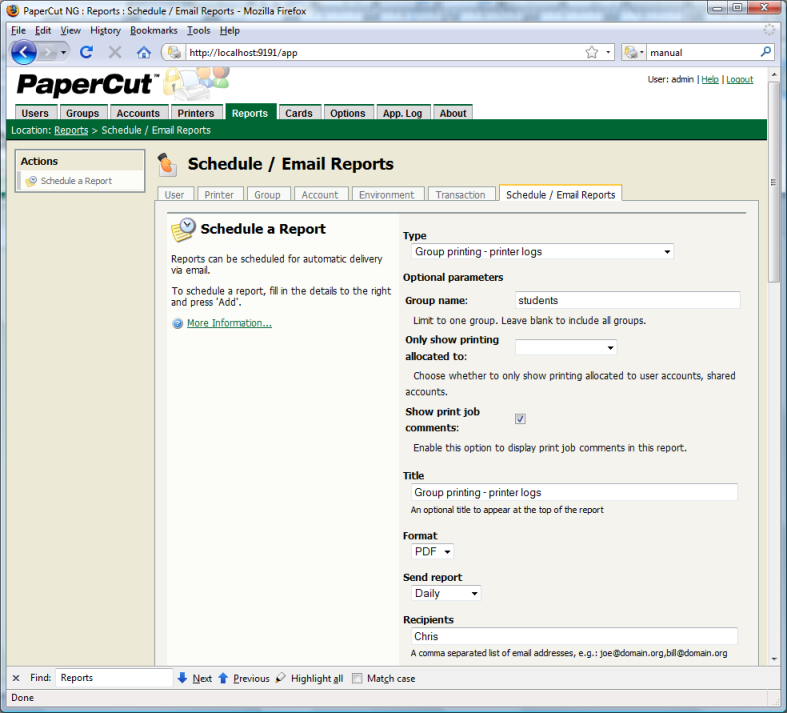The width and height of the screenshot is (787, 713).
Task: Close the find bar with the X
Action: (16, 678)
